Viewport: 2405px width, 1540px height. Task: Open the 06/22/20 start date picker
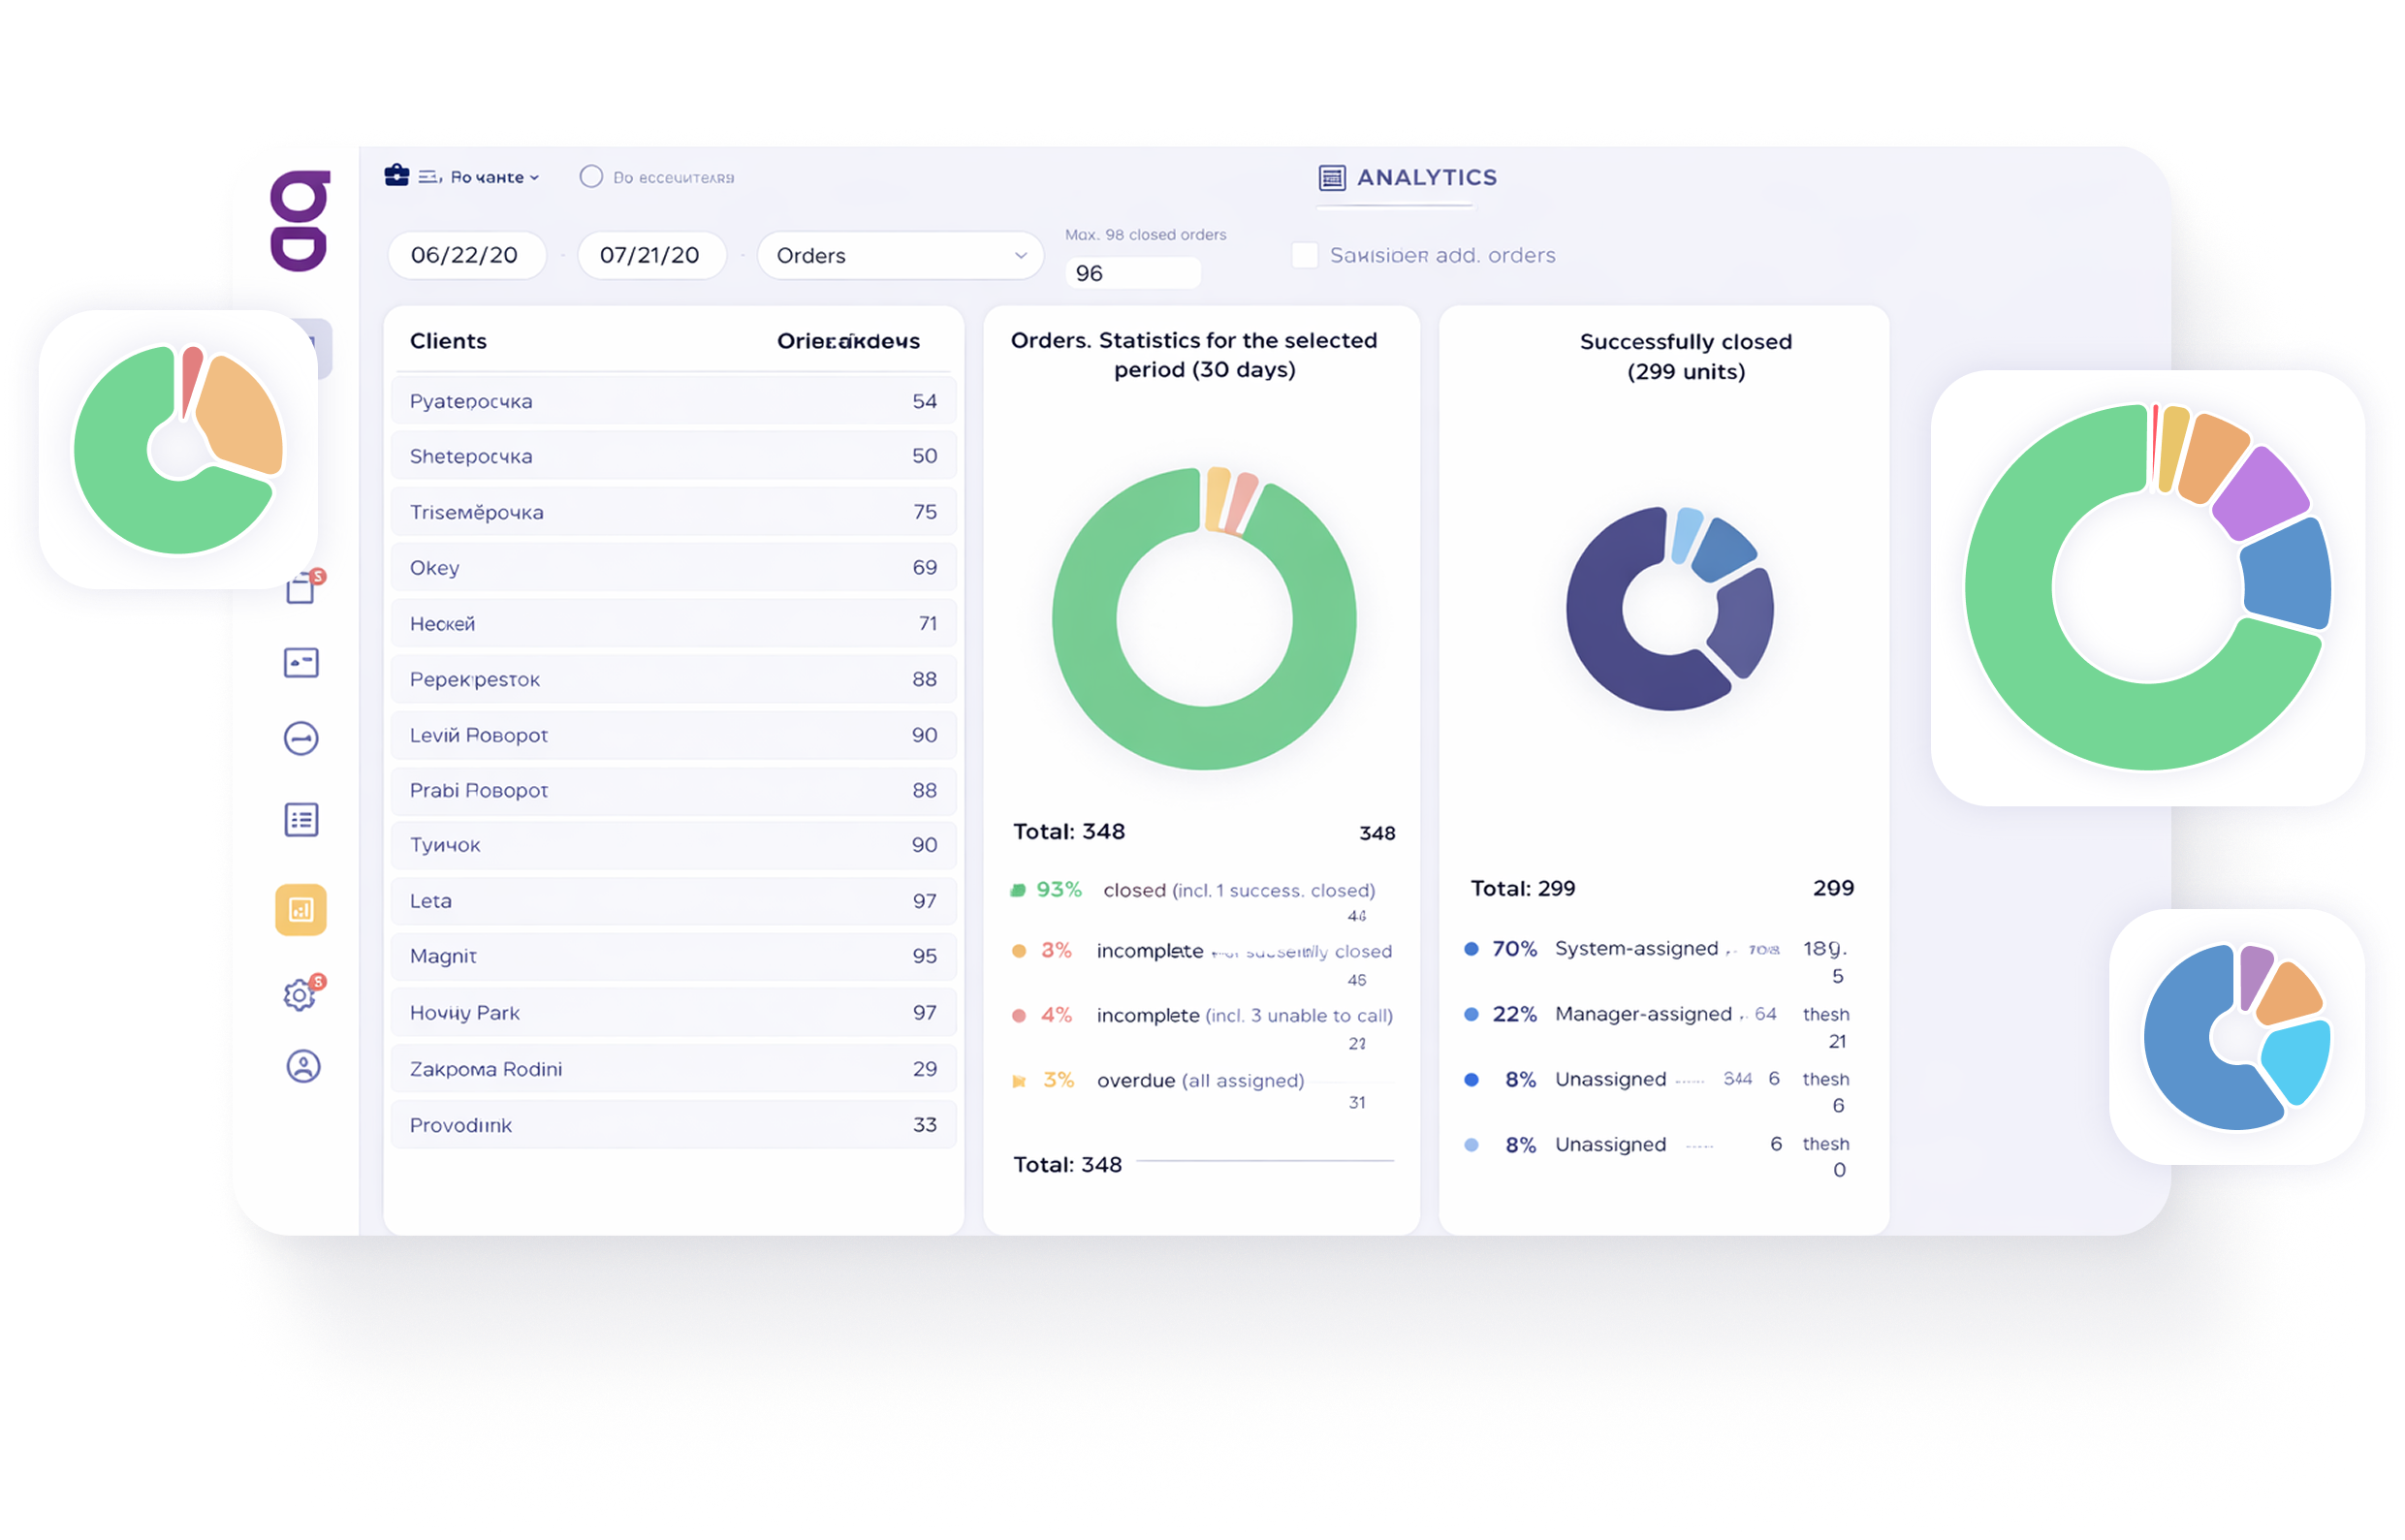(465, 256)
